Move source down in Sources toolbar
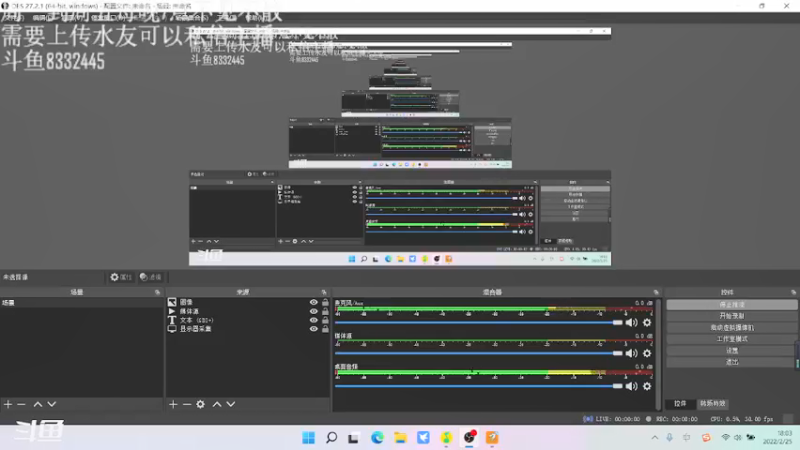Image resolution: width=800 pixels, height=450 pixels. coord(231,404)
